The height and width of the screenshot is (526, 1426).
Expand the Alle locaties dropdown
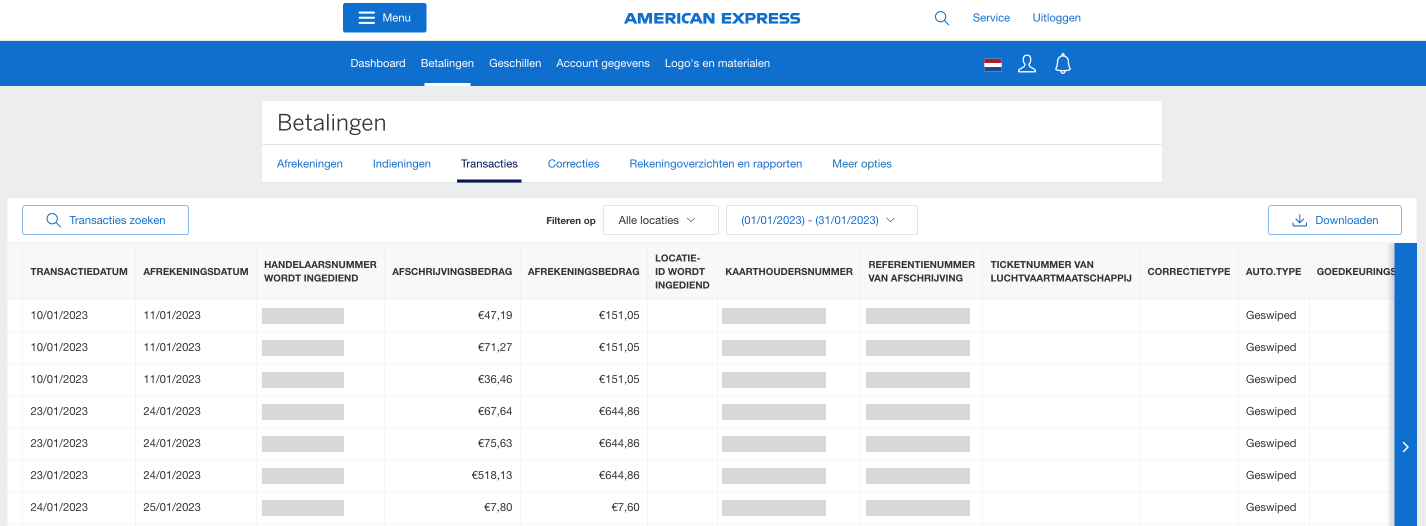(x=661, y=220)
